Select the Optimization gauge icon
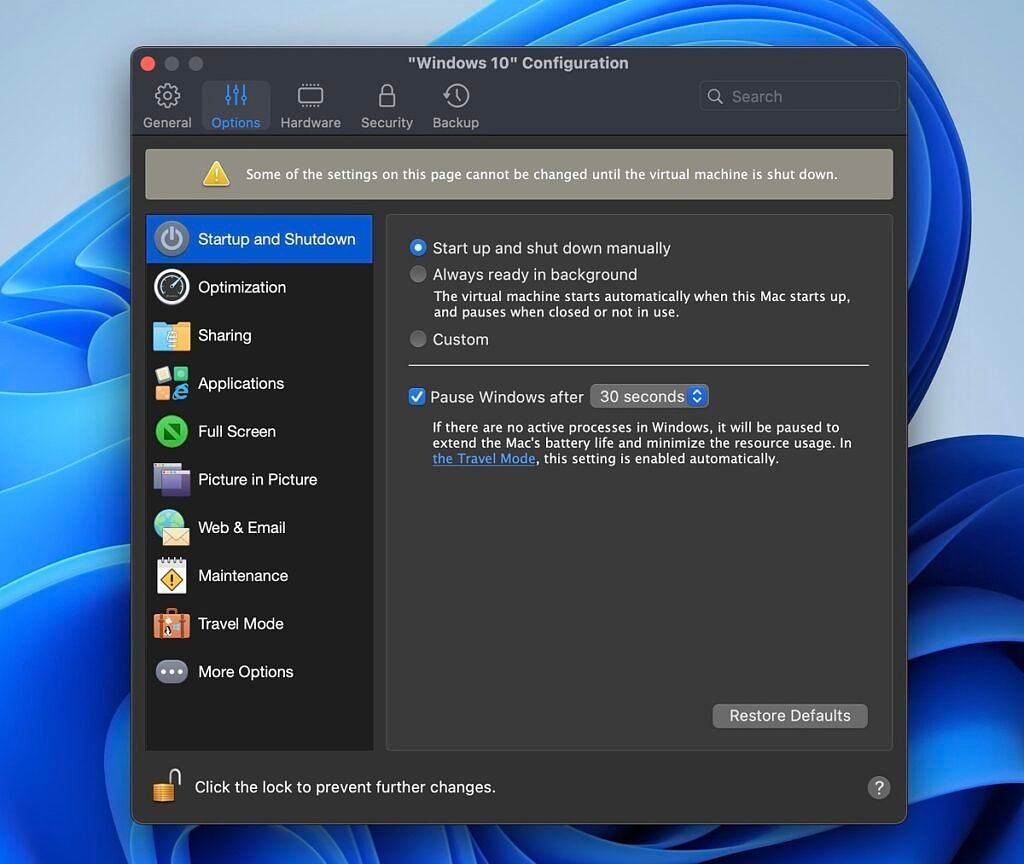 [171, 287]
